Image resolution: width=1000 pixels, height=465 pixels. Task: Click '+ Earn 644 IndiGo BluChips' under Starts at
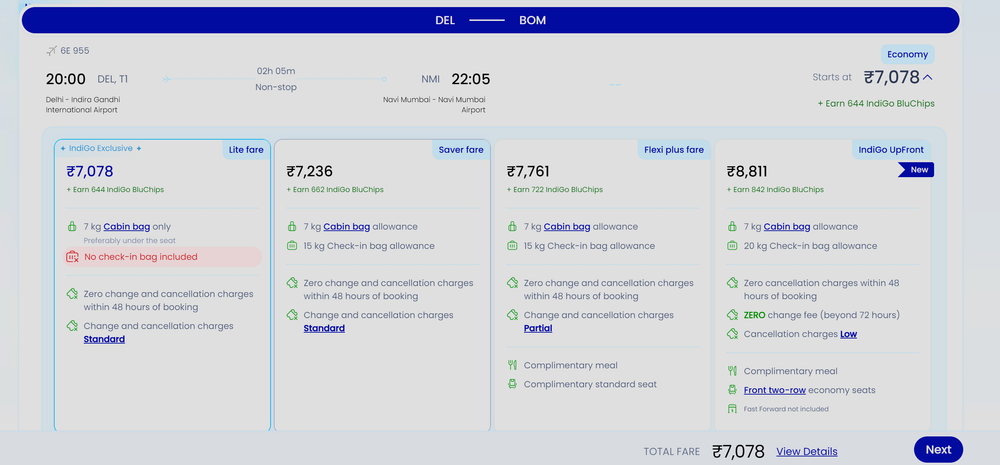876,103
